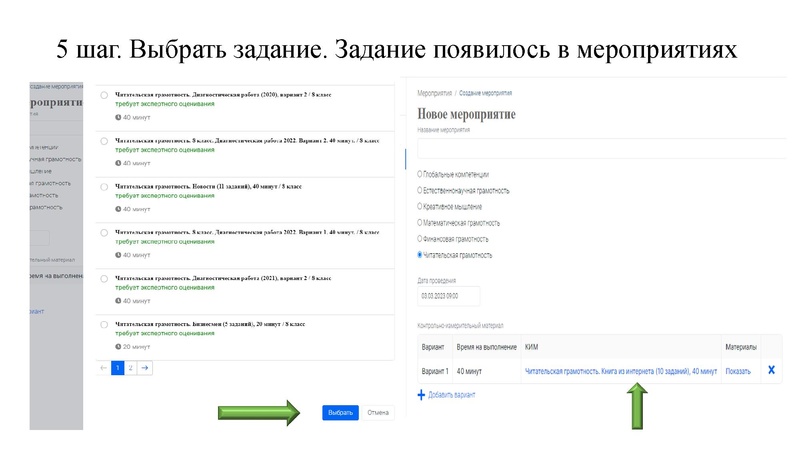Click the '20 минут' duration text
The width and height of the screenshot is (800, 450).
(x=136, y=347)
